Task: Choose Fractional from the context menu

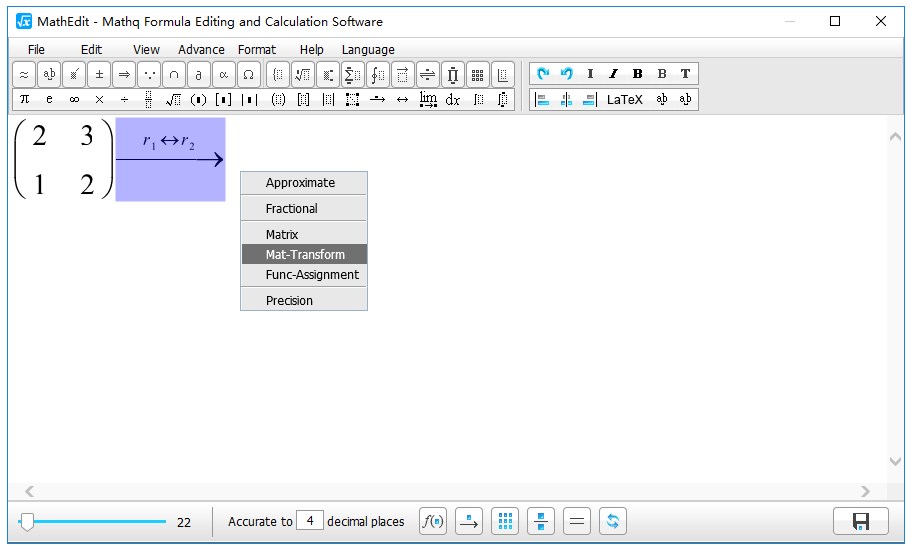Action: [x=304, y=208]
